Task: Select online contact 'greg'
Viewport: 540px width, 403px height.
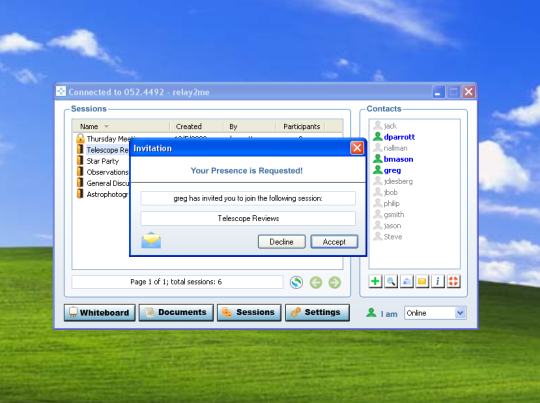Action: pos(387,170)
